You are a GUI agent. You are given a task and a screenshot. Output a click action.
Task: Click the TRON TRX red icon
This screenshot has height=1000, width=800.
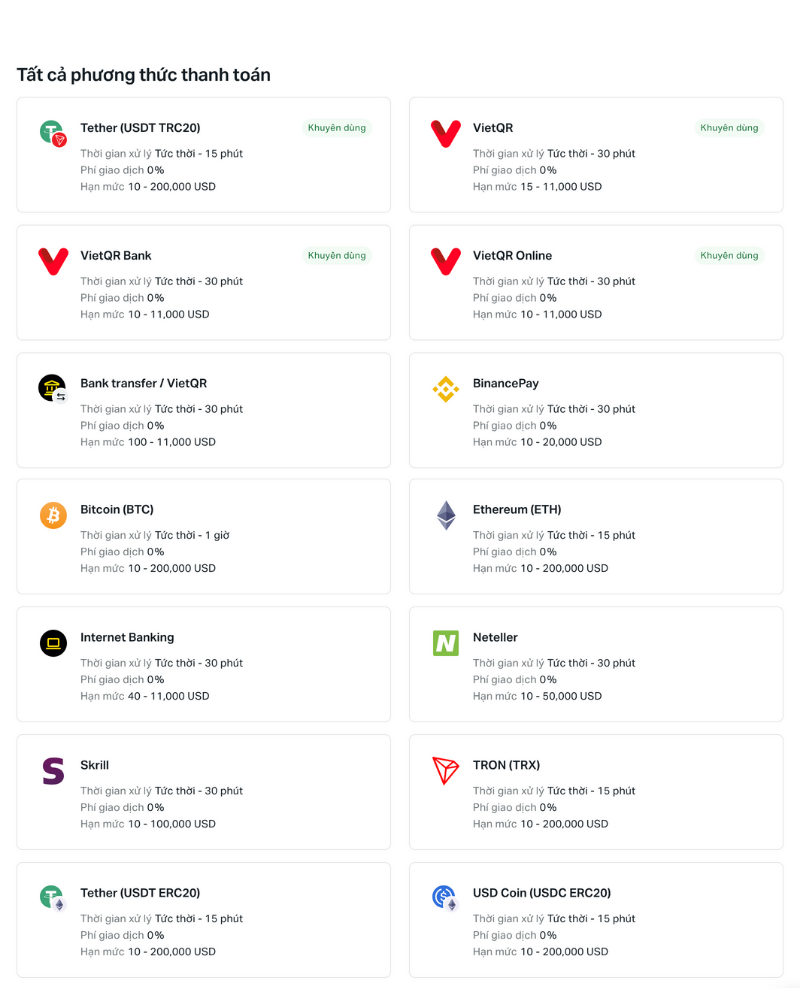pos(445,771)
